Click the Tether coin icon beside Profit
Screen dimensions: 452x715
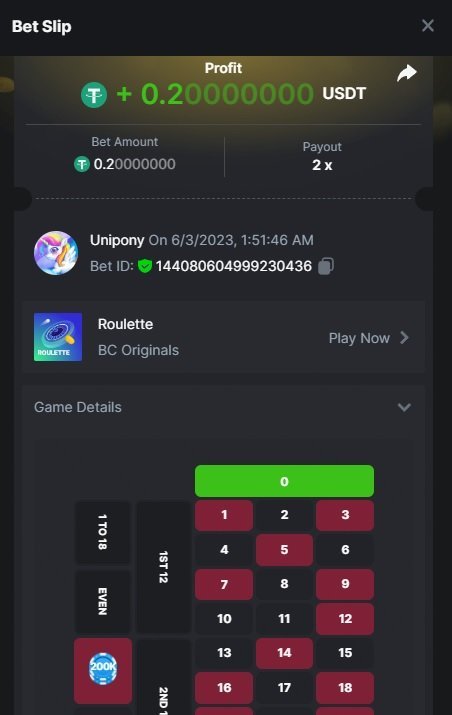(94, 95)
